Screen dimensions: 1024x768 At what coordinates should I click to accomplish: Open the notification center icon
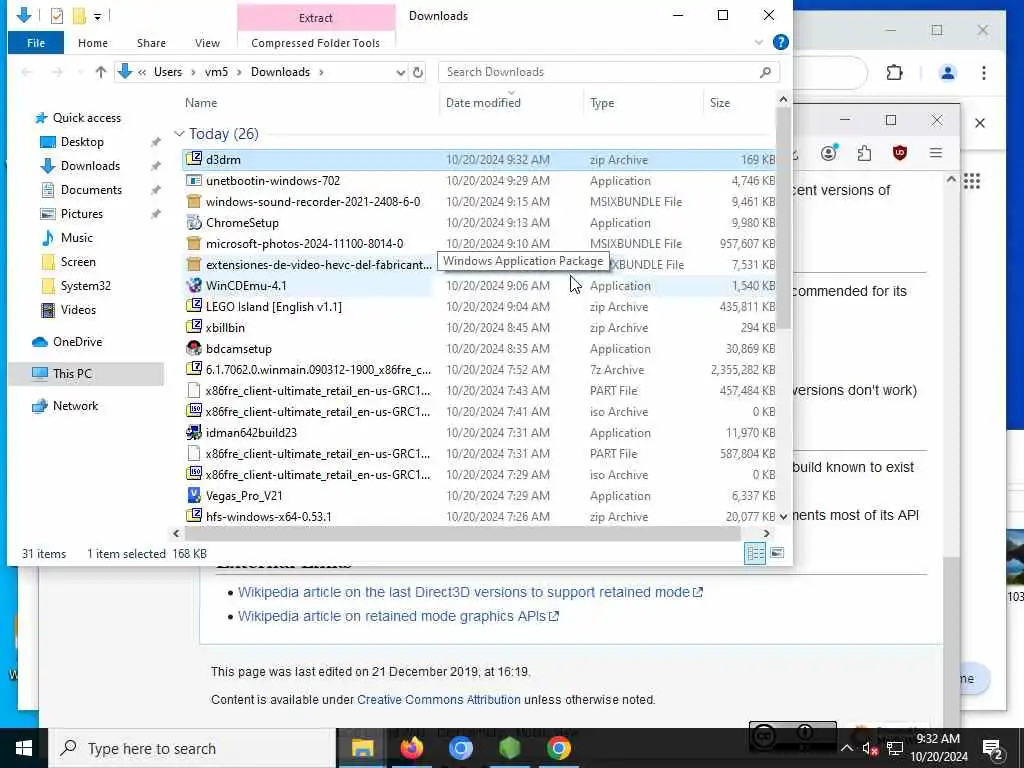[x=993, y=748]
